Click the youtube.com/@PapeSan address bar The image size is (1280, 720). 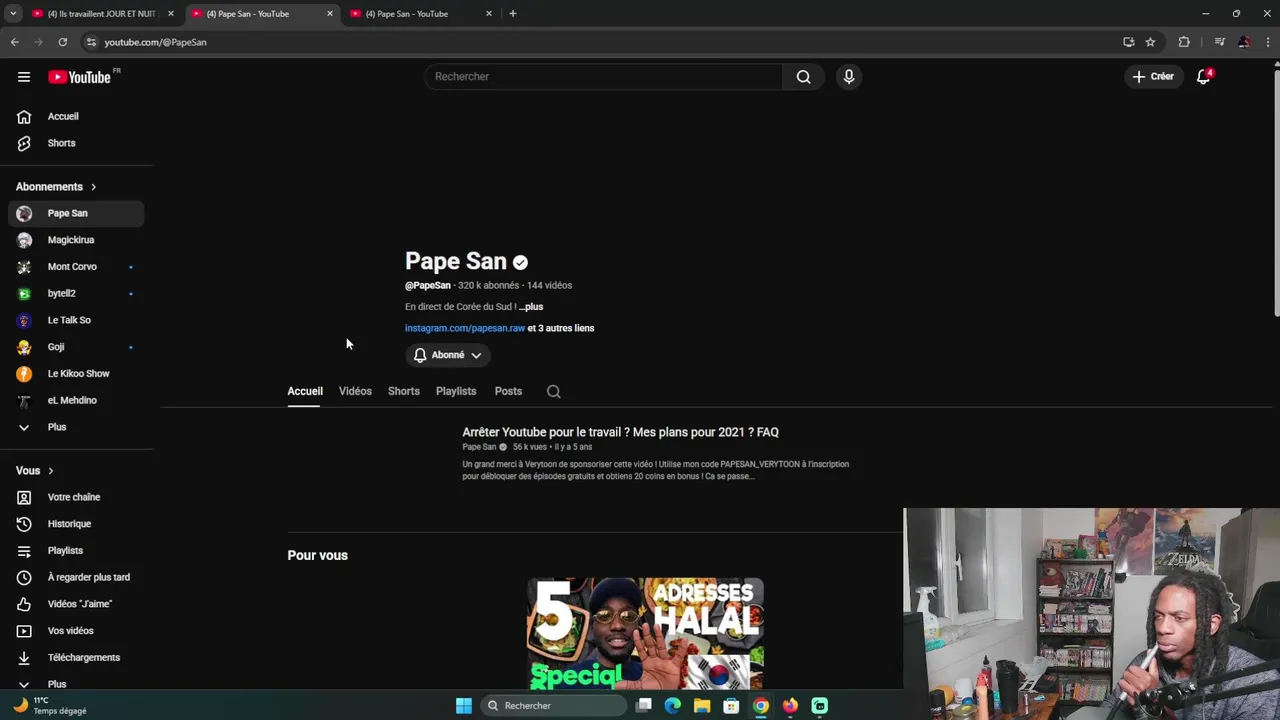(600, 42)
